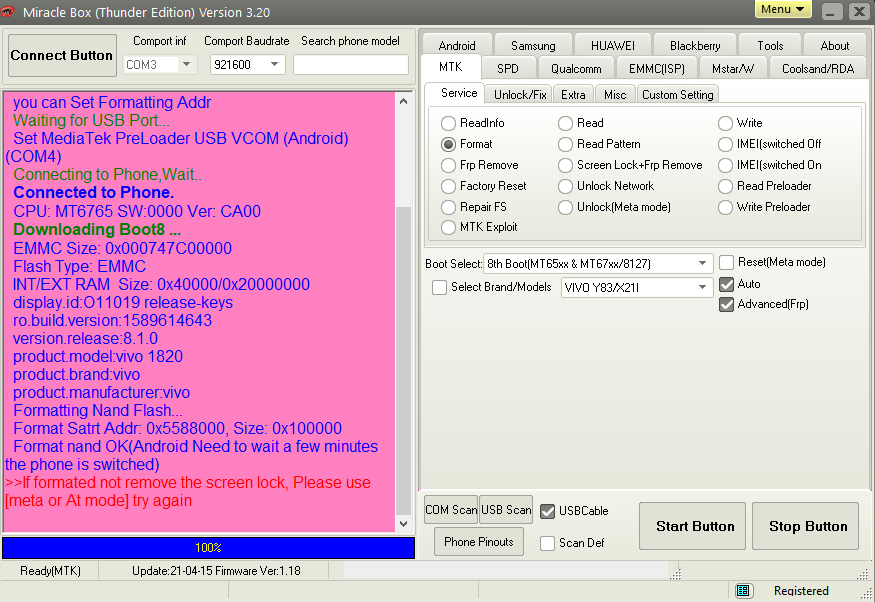Switch to the SPD tab

coord(508,69)
